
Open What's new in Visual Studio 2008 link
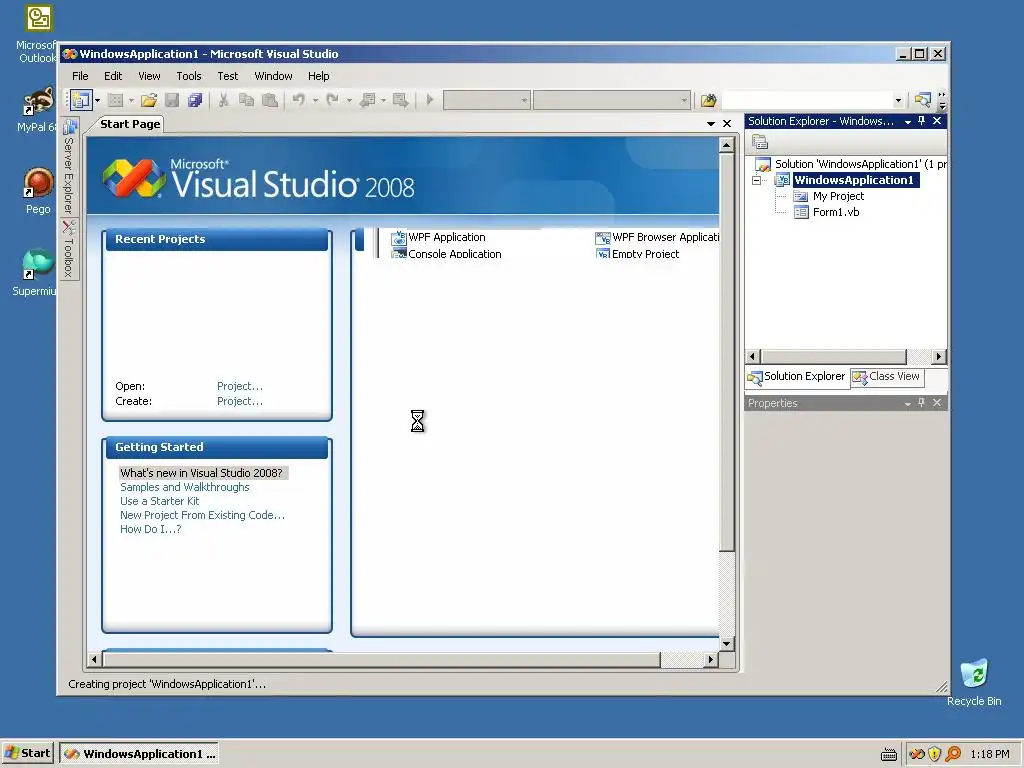coord(201,473)
